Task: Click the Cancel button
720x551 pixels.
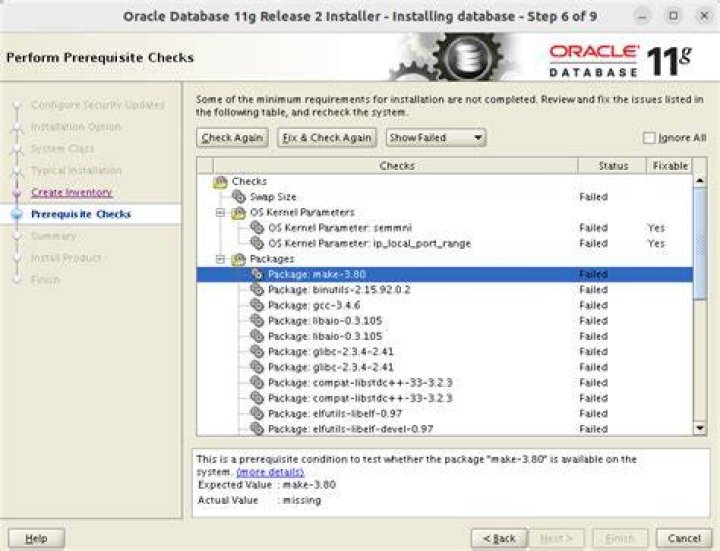Action: [x=684, y=538]
